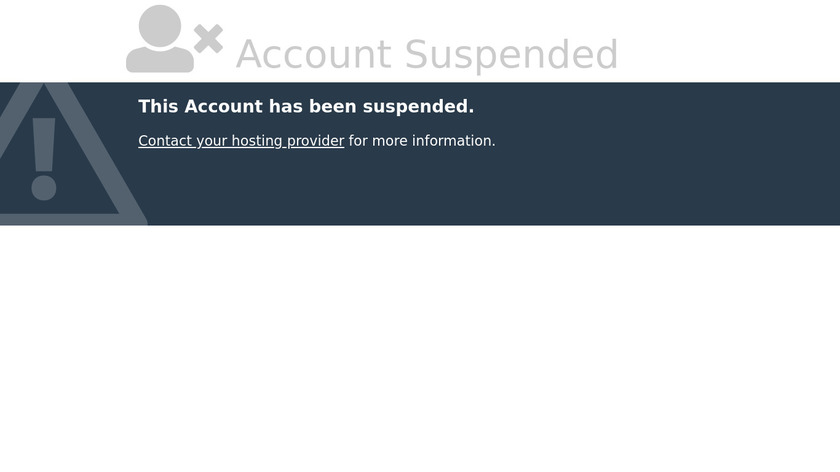Click the bold "This Account has been suspended." message
The height and width of the screenshot is (472, 840).
point(306,107)
